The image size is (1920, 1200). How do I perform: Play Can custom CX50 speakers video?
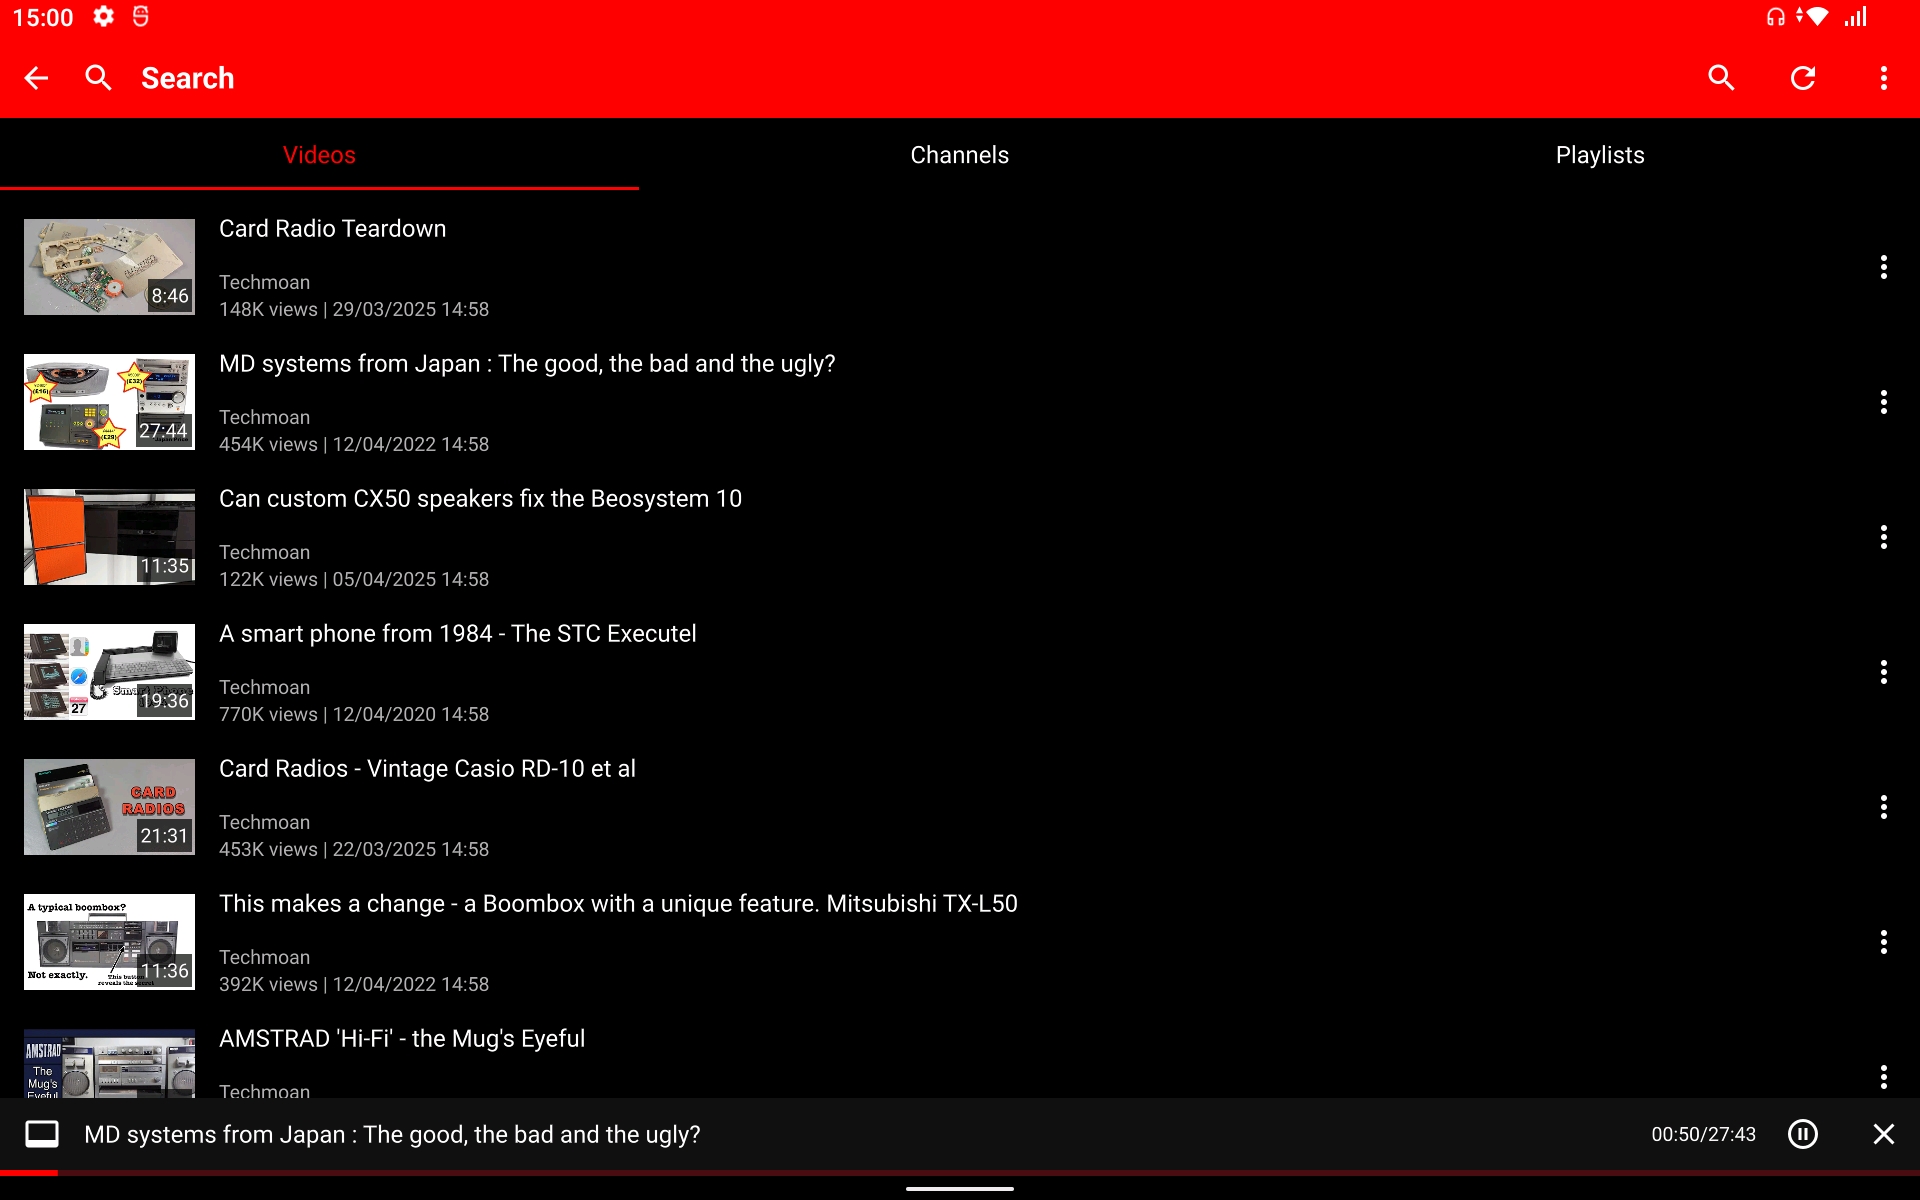pos(960,537)
